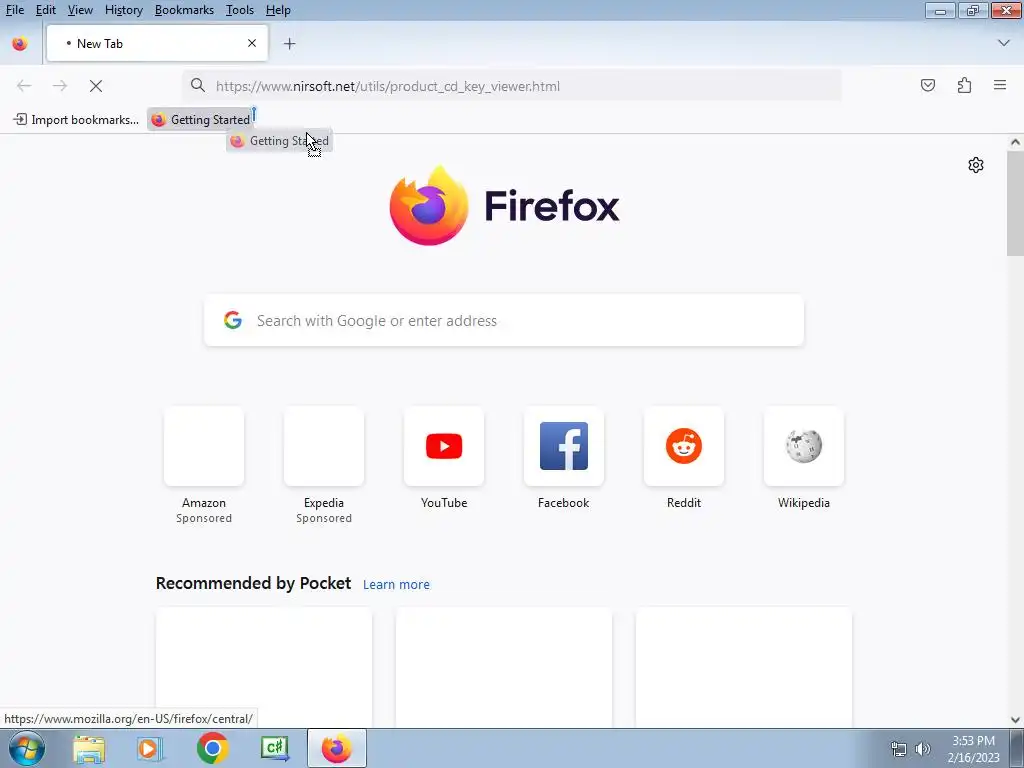Click the Firefox View pinned icon
Image resolution: width=1024 pixels, height=768 pixels.
coord(20,43)
